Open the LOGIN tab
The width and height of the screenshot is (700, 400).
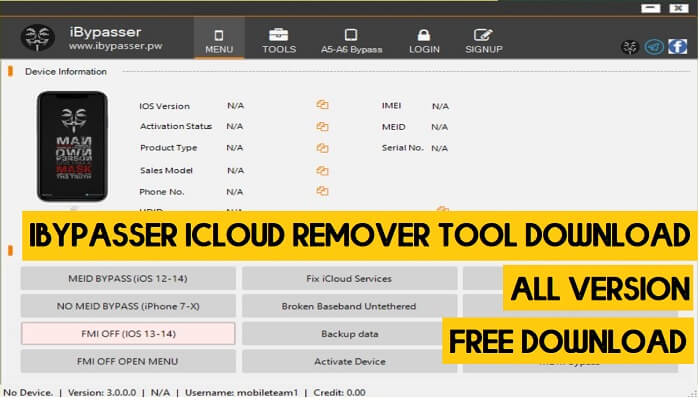424,41
